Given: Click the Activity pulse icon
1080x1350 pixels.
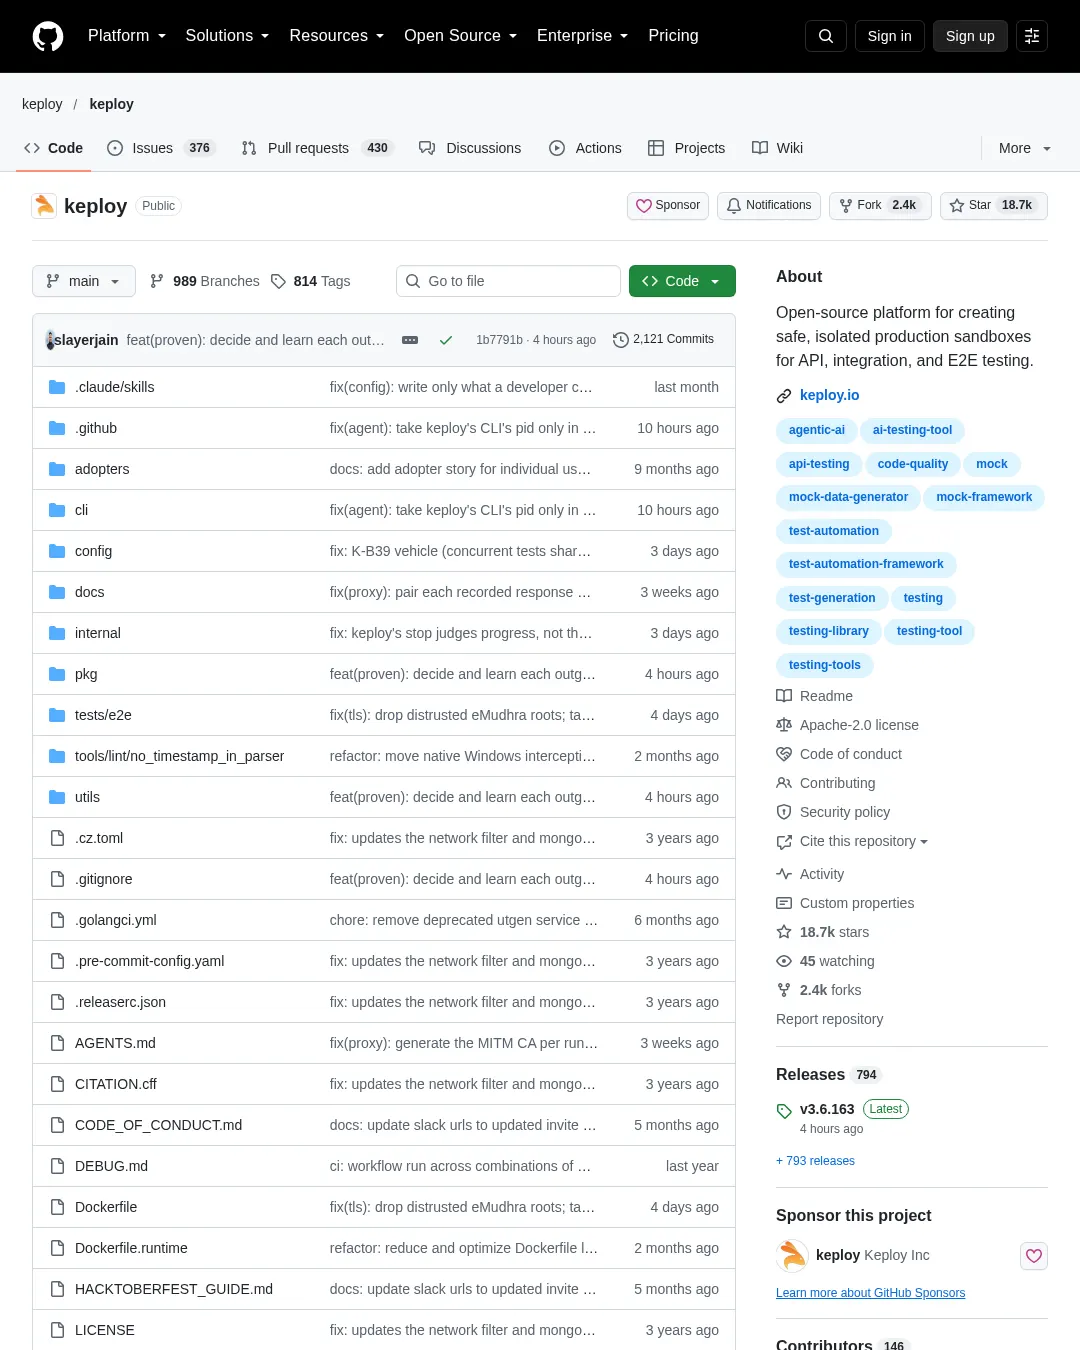Looking at the screenshot, I should (784, 874).
